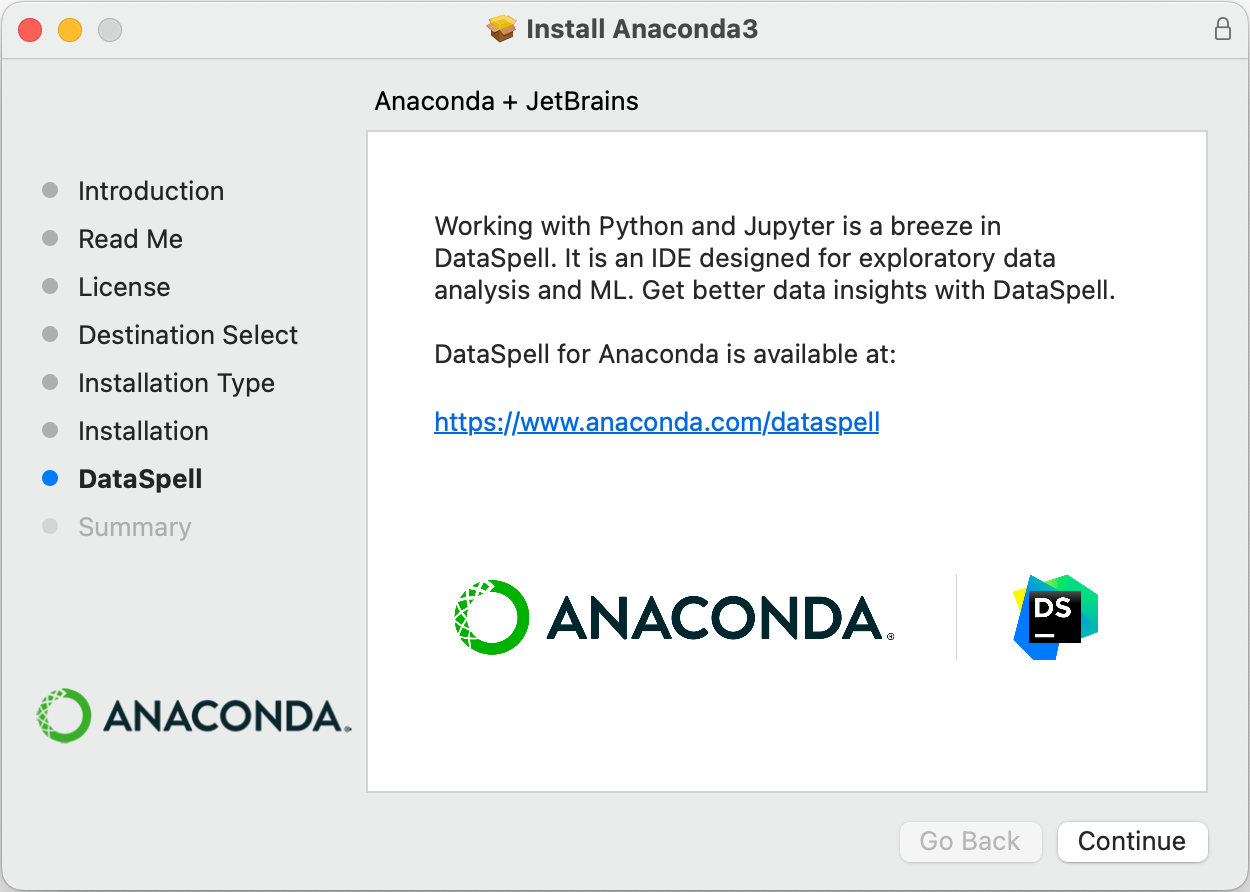Viewport: 1250px width, 892px height.
Task: Click the Go Back button
Action: pos(970,841)
